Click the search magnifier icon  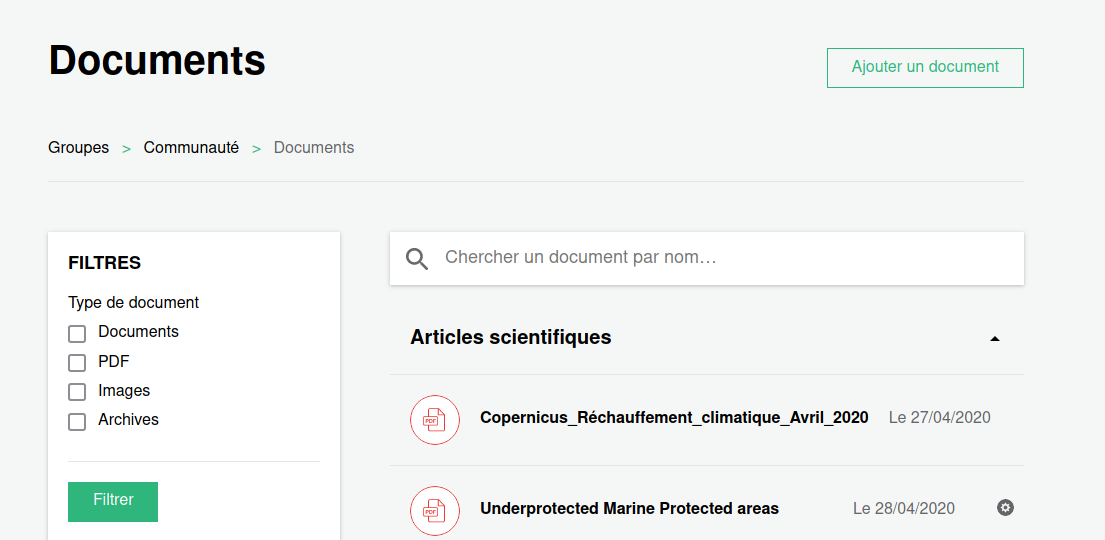(417, 259)
